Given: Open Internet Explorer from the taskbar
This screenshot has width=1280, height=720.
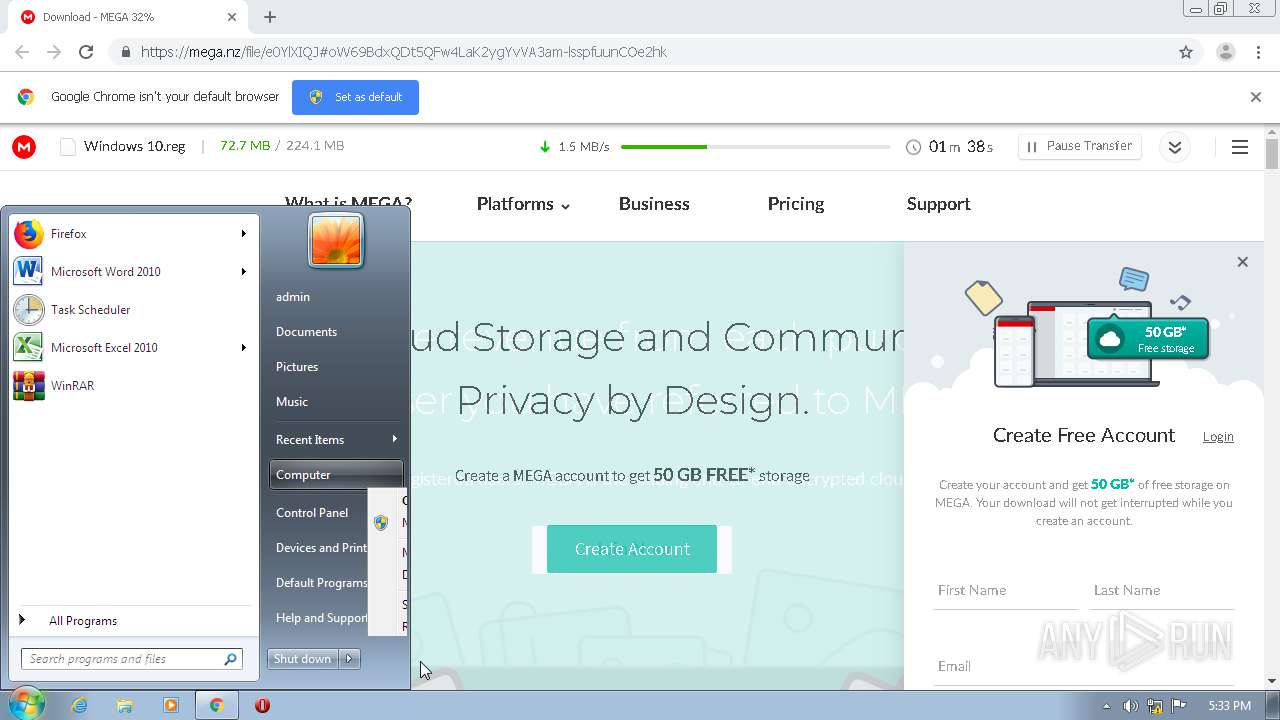Looking at the screenshot, I should [79, 705].
